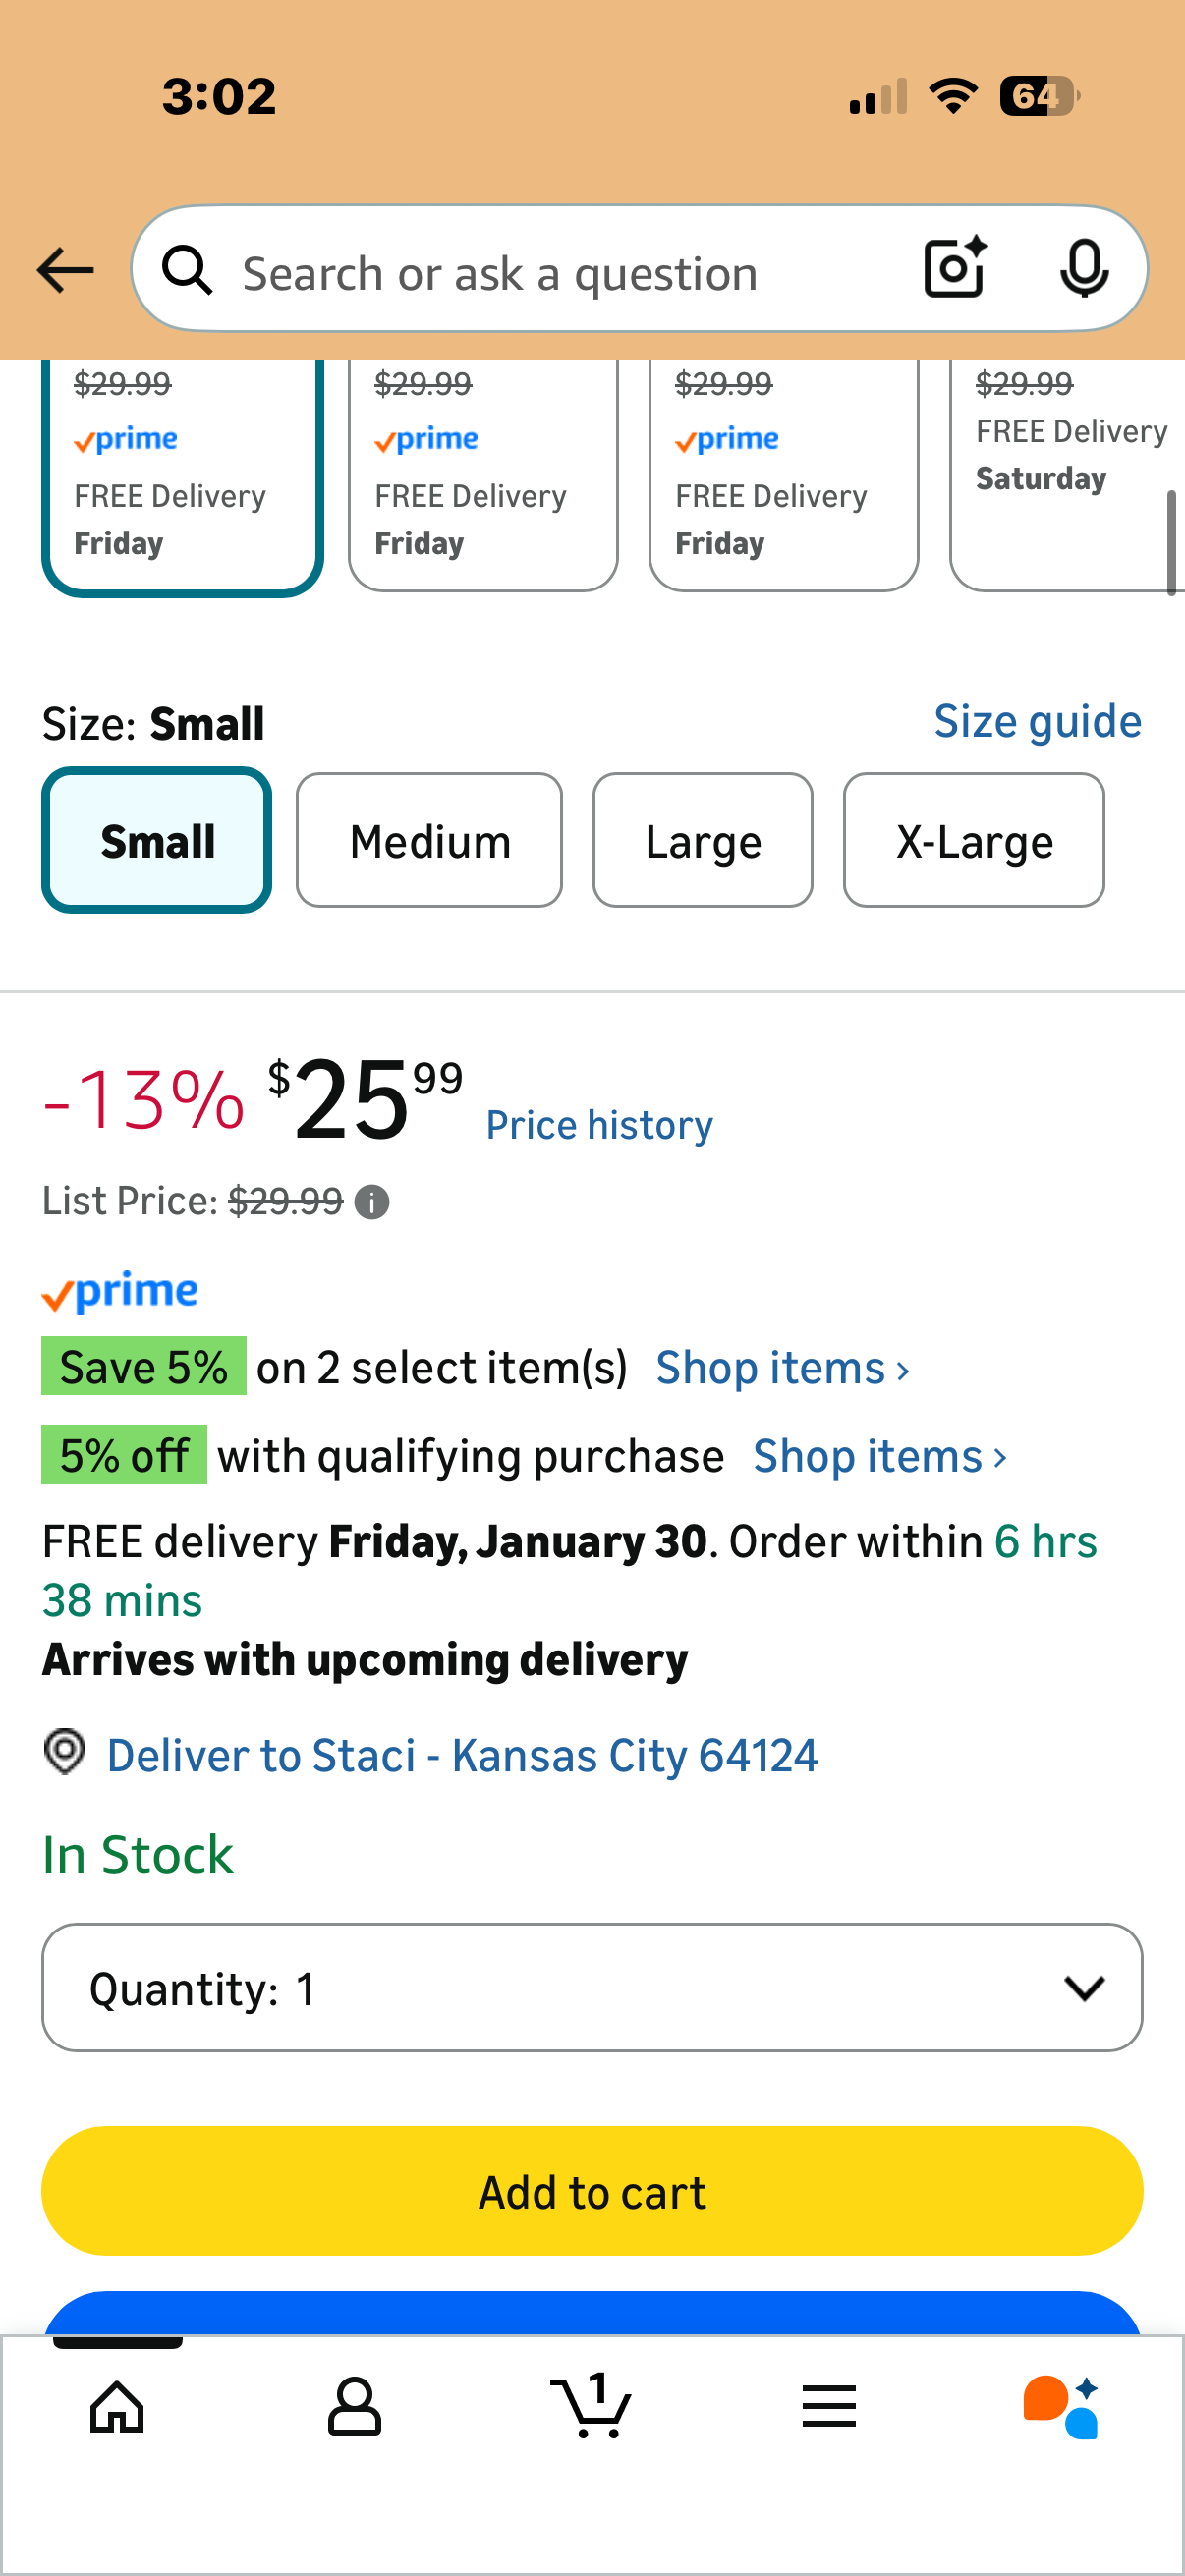Screen dimensions: 1185x2576
Task: Tap the back arrow icon
Action: (x=66, y=271)
